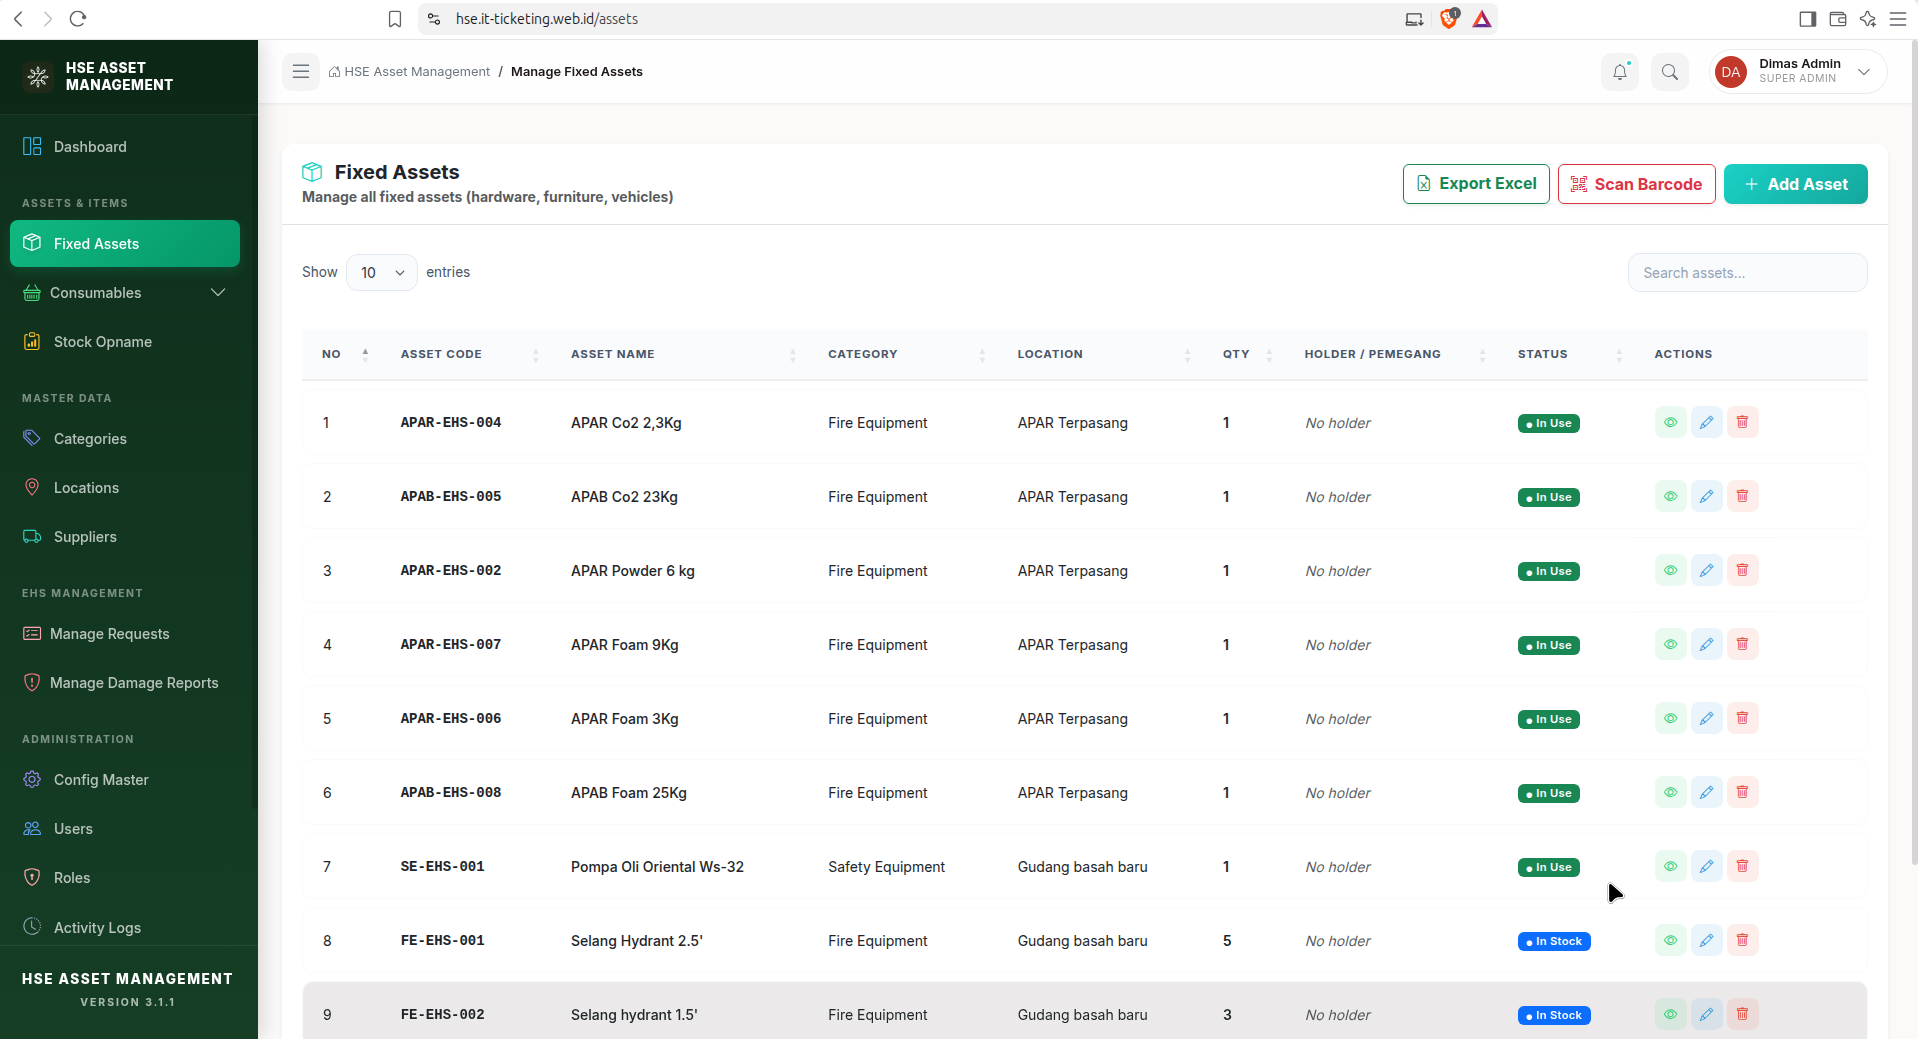Viewport: 1918px width, 1039px height.
Task: Delete the APAR-EHS-002 asset
Action: 1742,571
